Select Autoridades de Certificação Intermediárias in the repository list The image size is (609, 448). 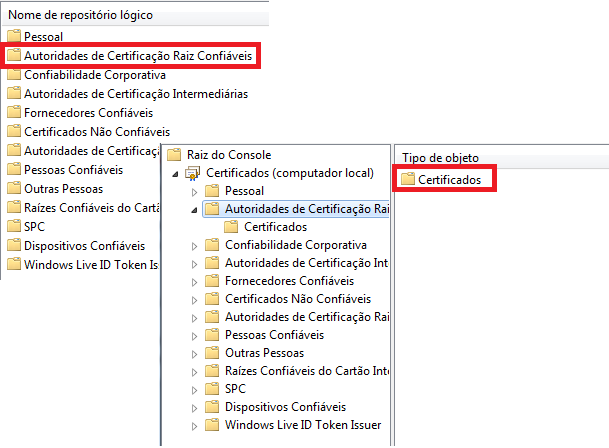click(135, 94)
